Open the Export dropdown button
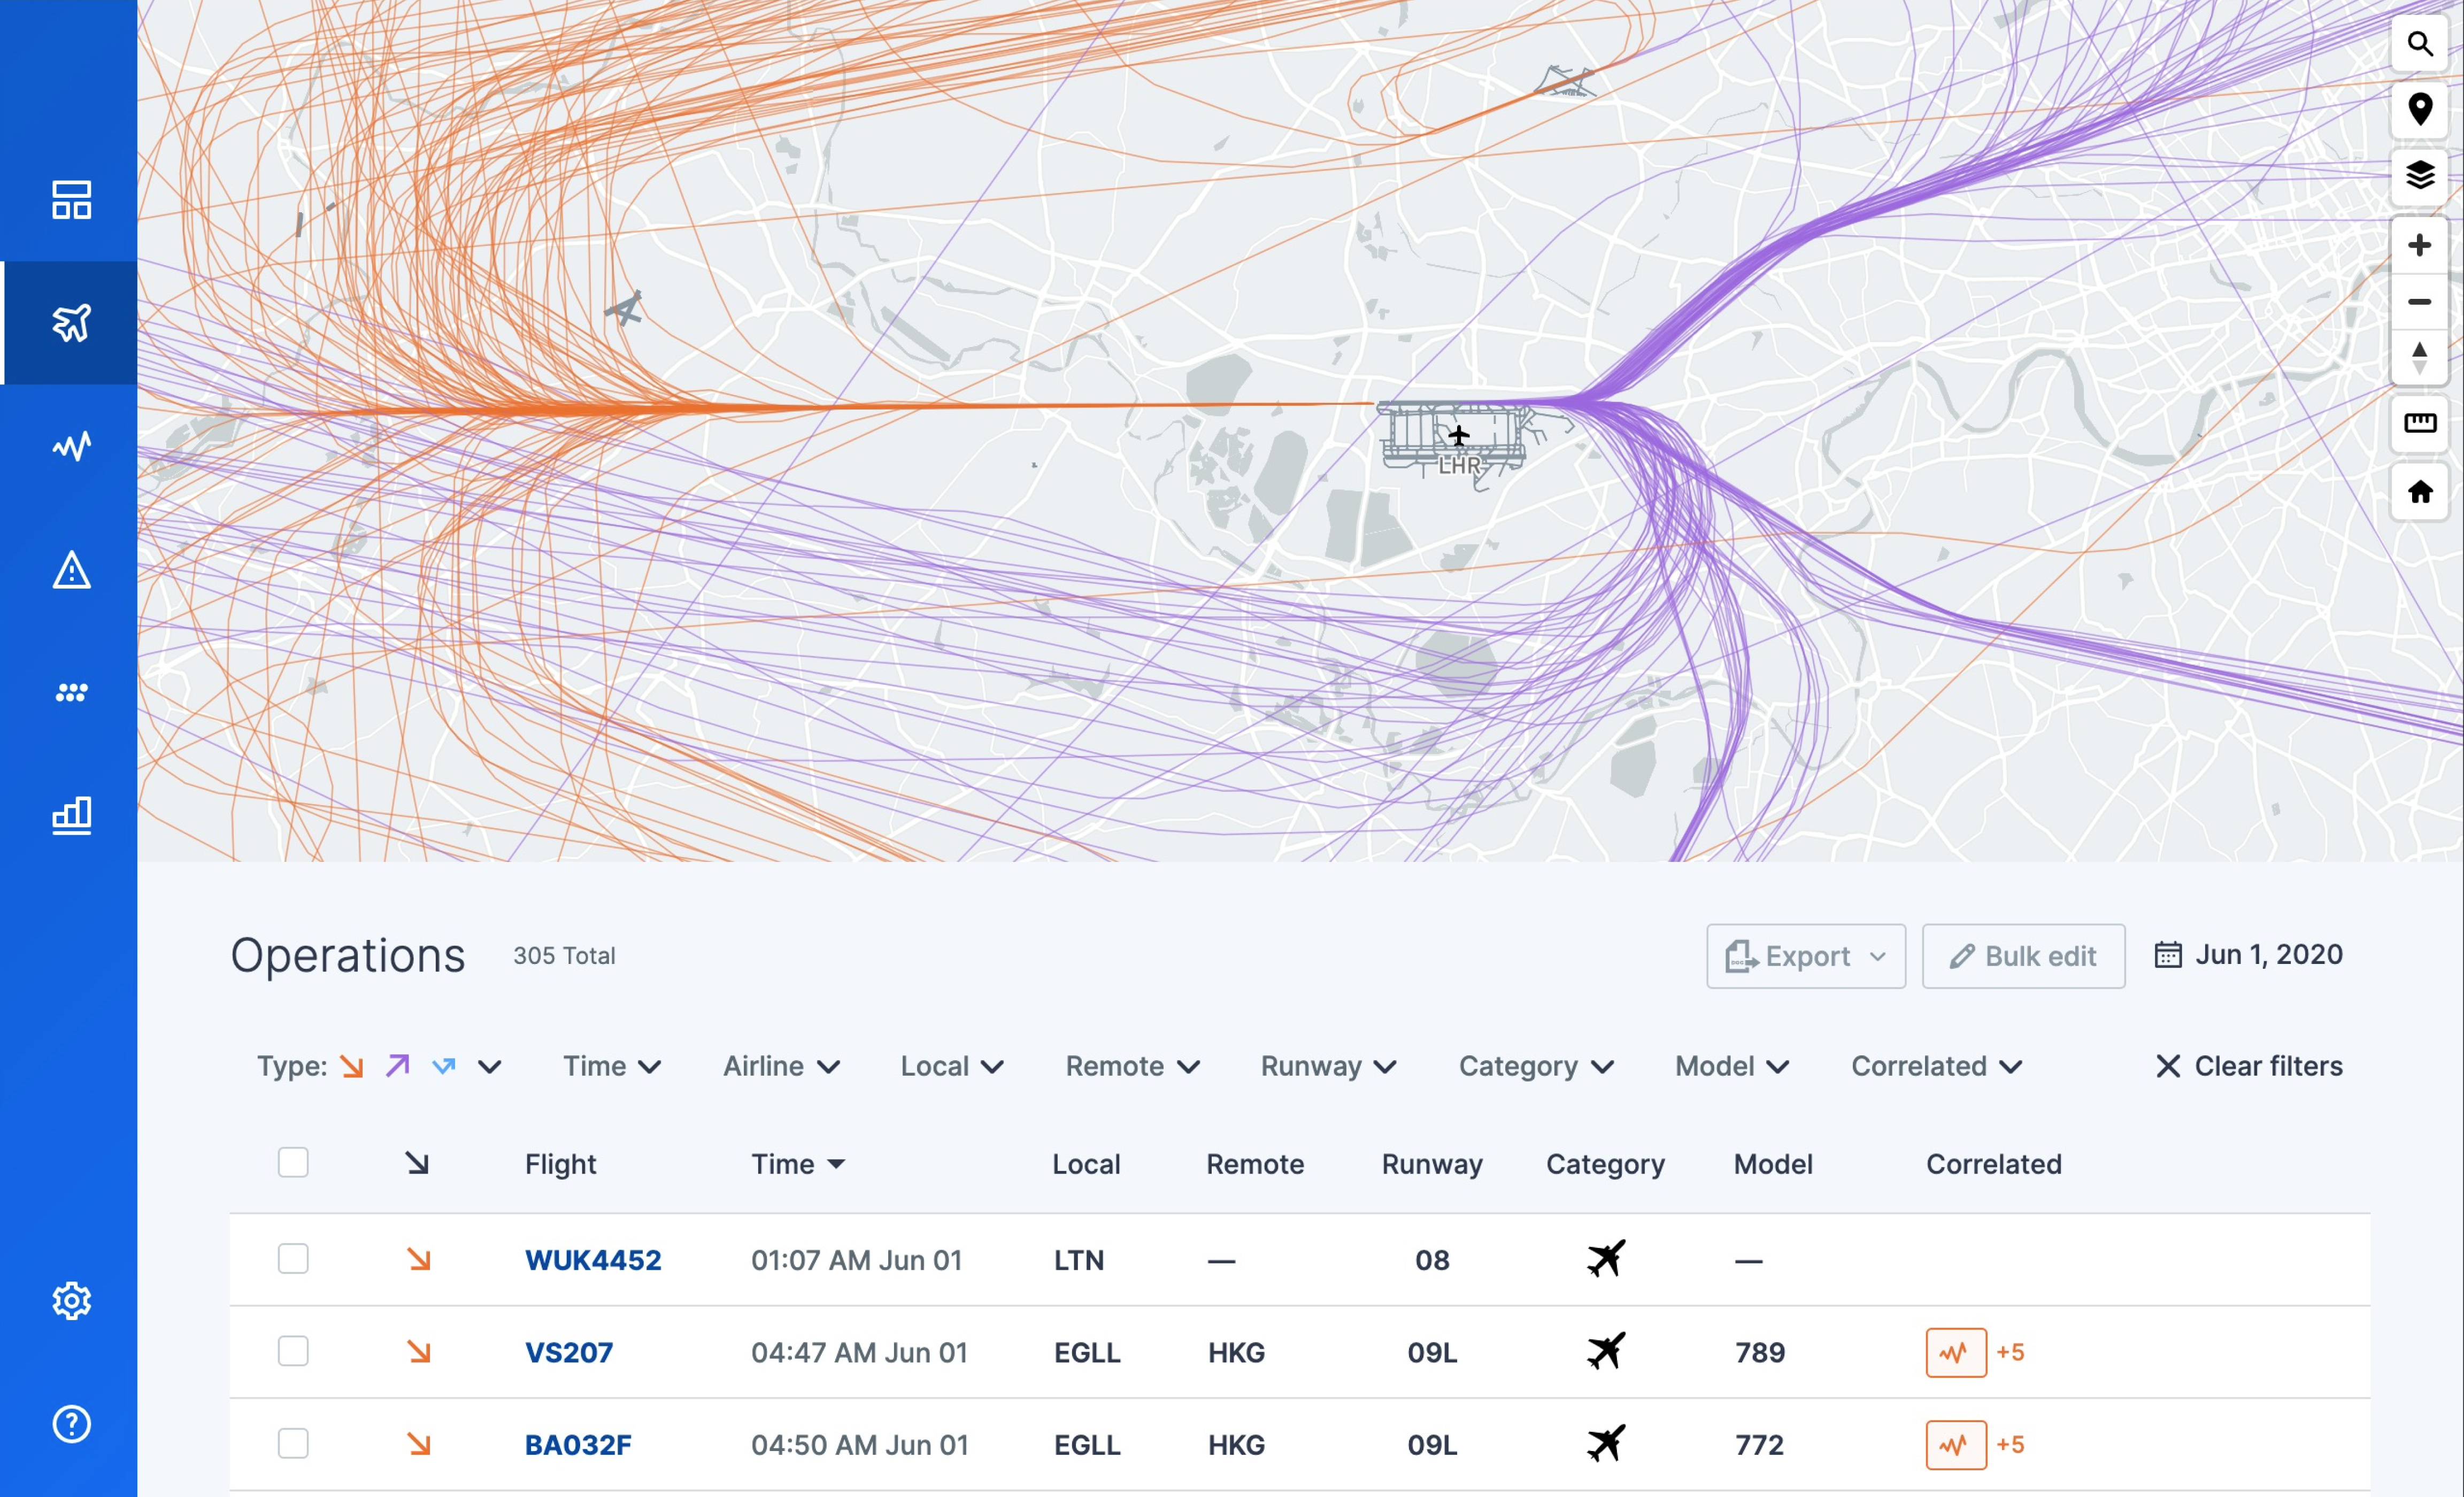Screen dimensions: 2464x1497 click(x=1805, y=956)
